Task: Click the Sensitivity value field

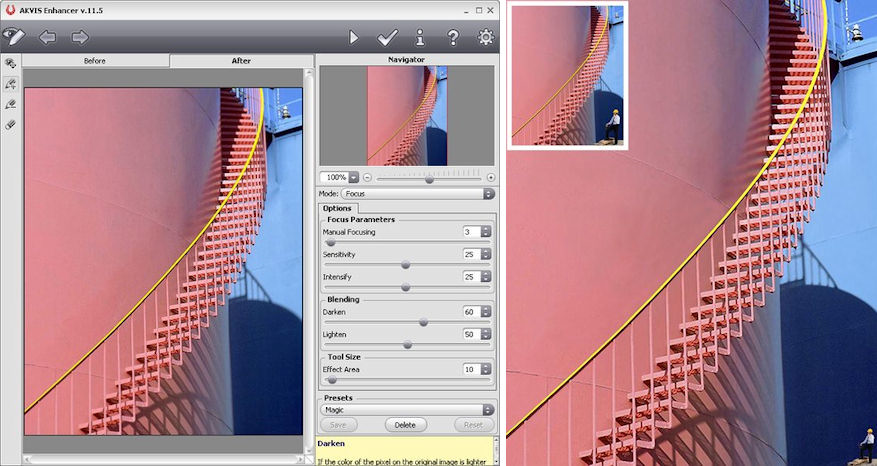Action: click(x=471, y=255)
